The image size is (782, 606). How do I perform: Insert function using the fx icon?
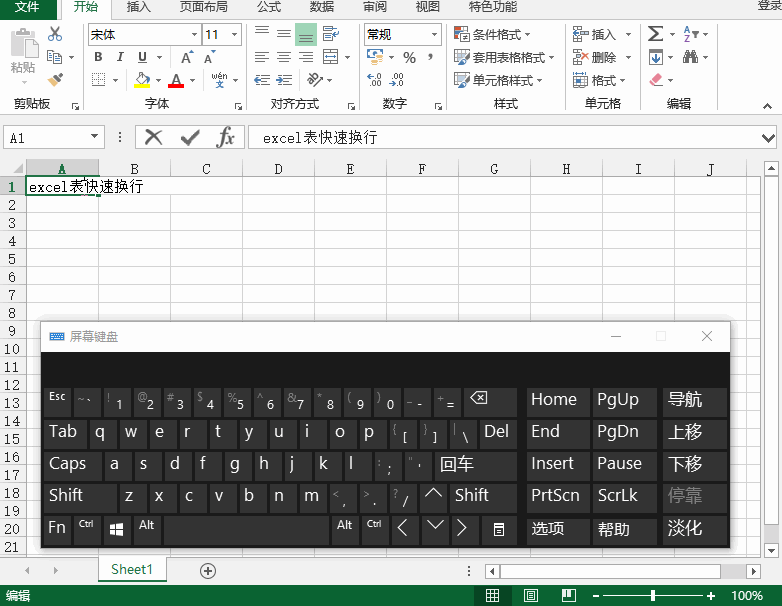click(x=226, y=137)
